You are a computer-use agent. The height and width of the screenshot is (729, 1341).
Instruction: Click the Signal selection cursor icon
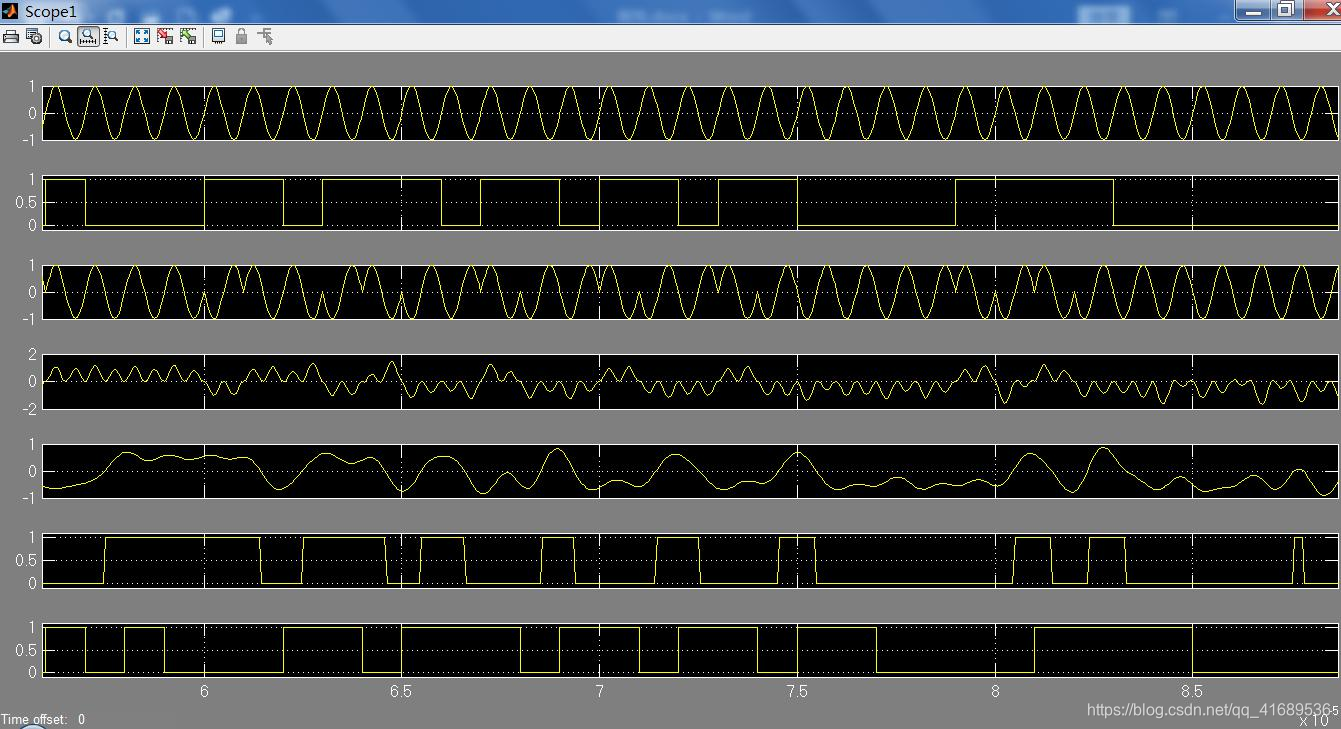click(x=265, y=37)
